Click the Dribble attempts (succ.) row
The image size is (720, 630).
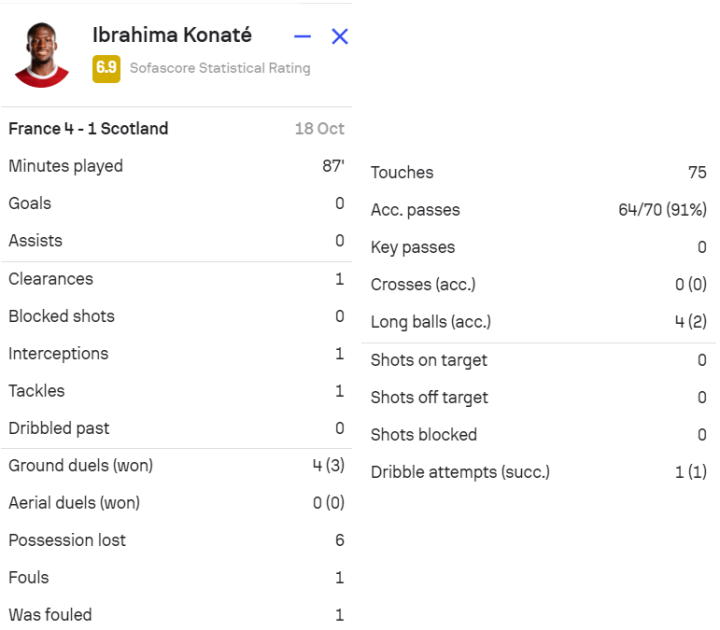coord(539,472)
